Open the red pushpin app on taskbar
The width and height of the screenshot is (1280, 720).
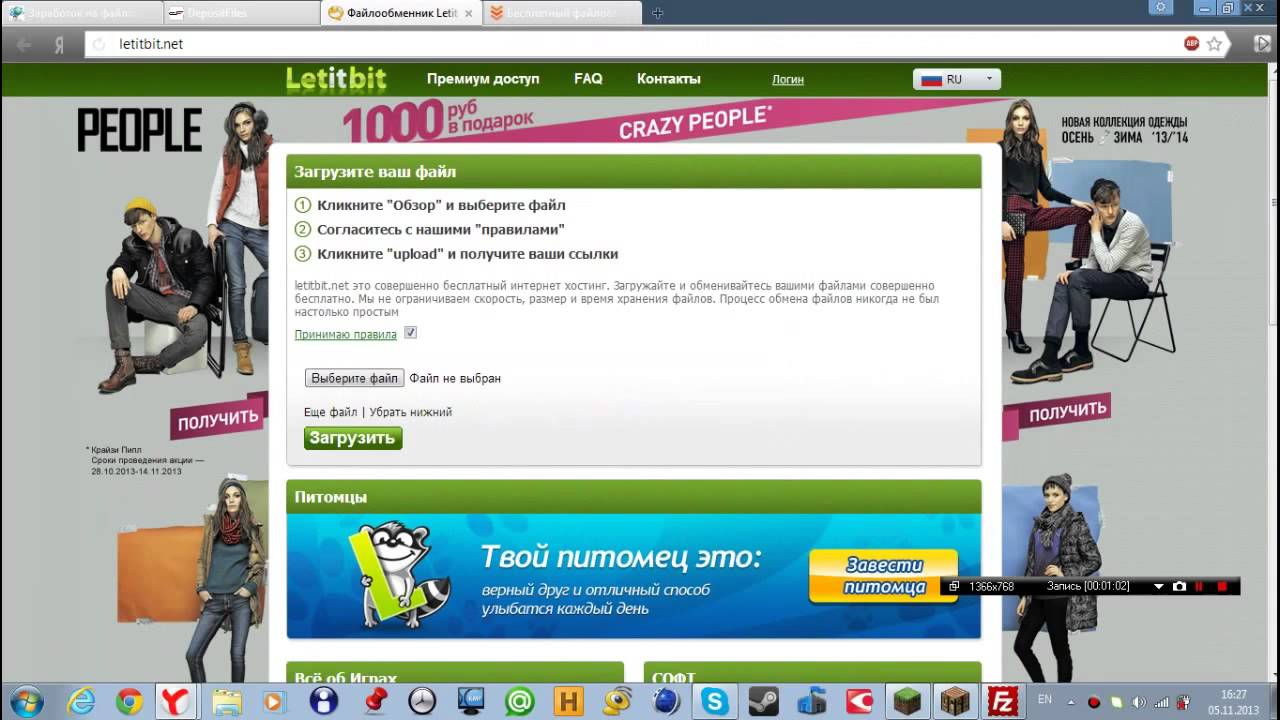click(x=375, y=701)
